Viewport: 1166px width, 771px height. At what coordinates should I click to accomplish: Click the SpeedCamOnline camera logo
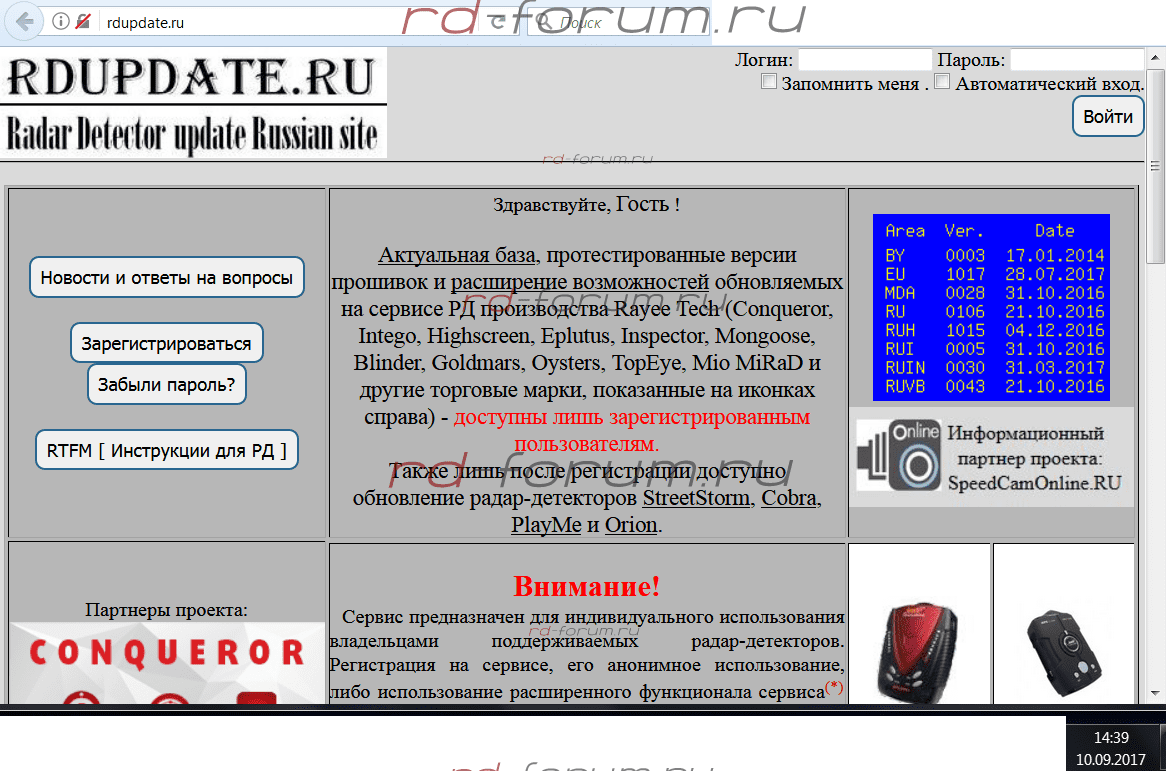899,455
